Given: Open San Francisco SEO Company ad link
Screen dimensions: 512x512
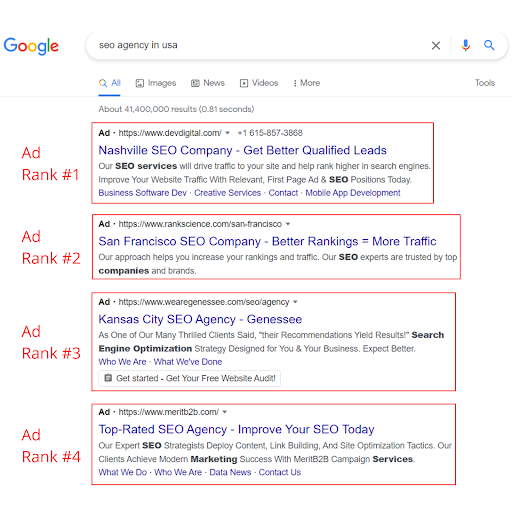Looking at the screenshot, I should tap(267, 241).
